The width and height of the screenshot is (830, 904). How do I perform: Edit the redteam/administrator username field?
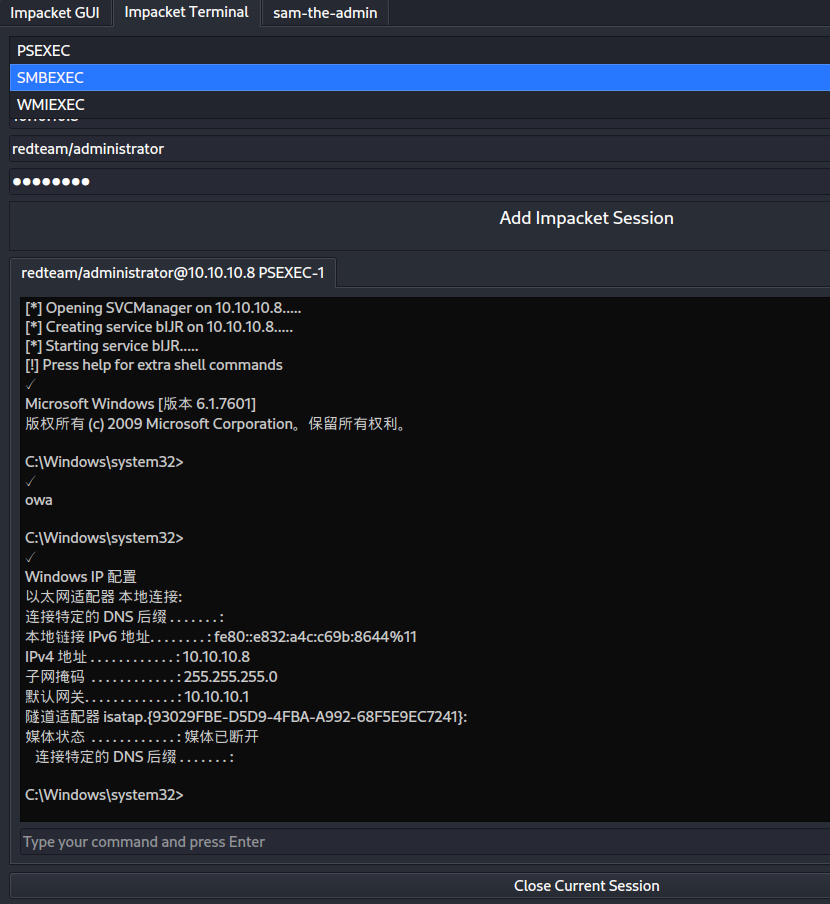click(420, 149)
